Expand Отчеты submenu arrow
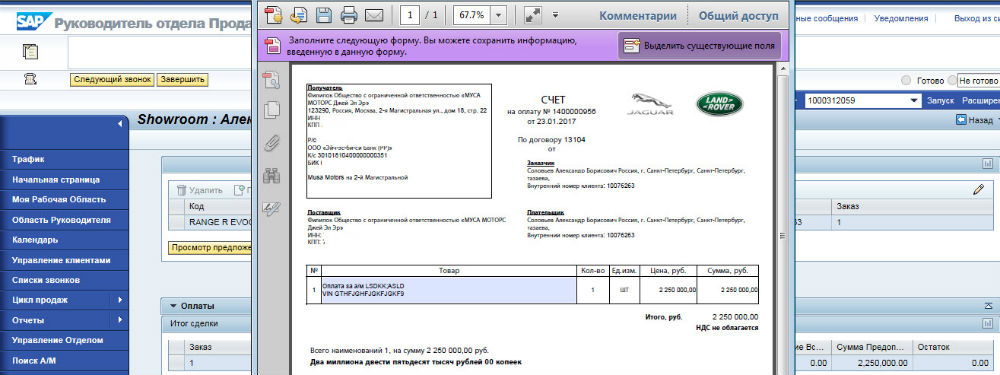 120,320
